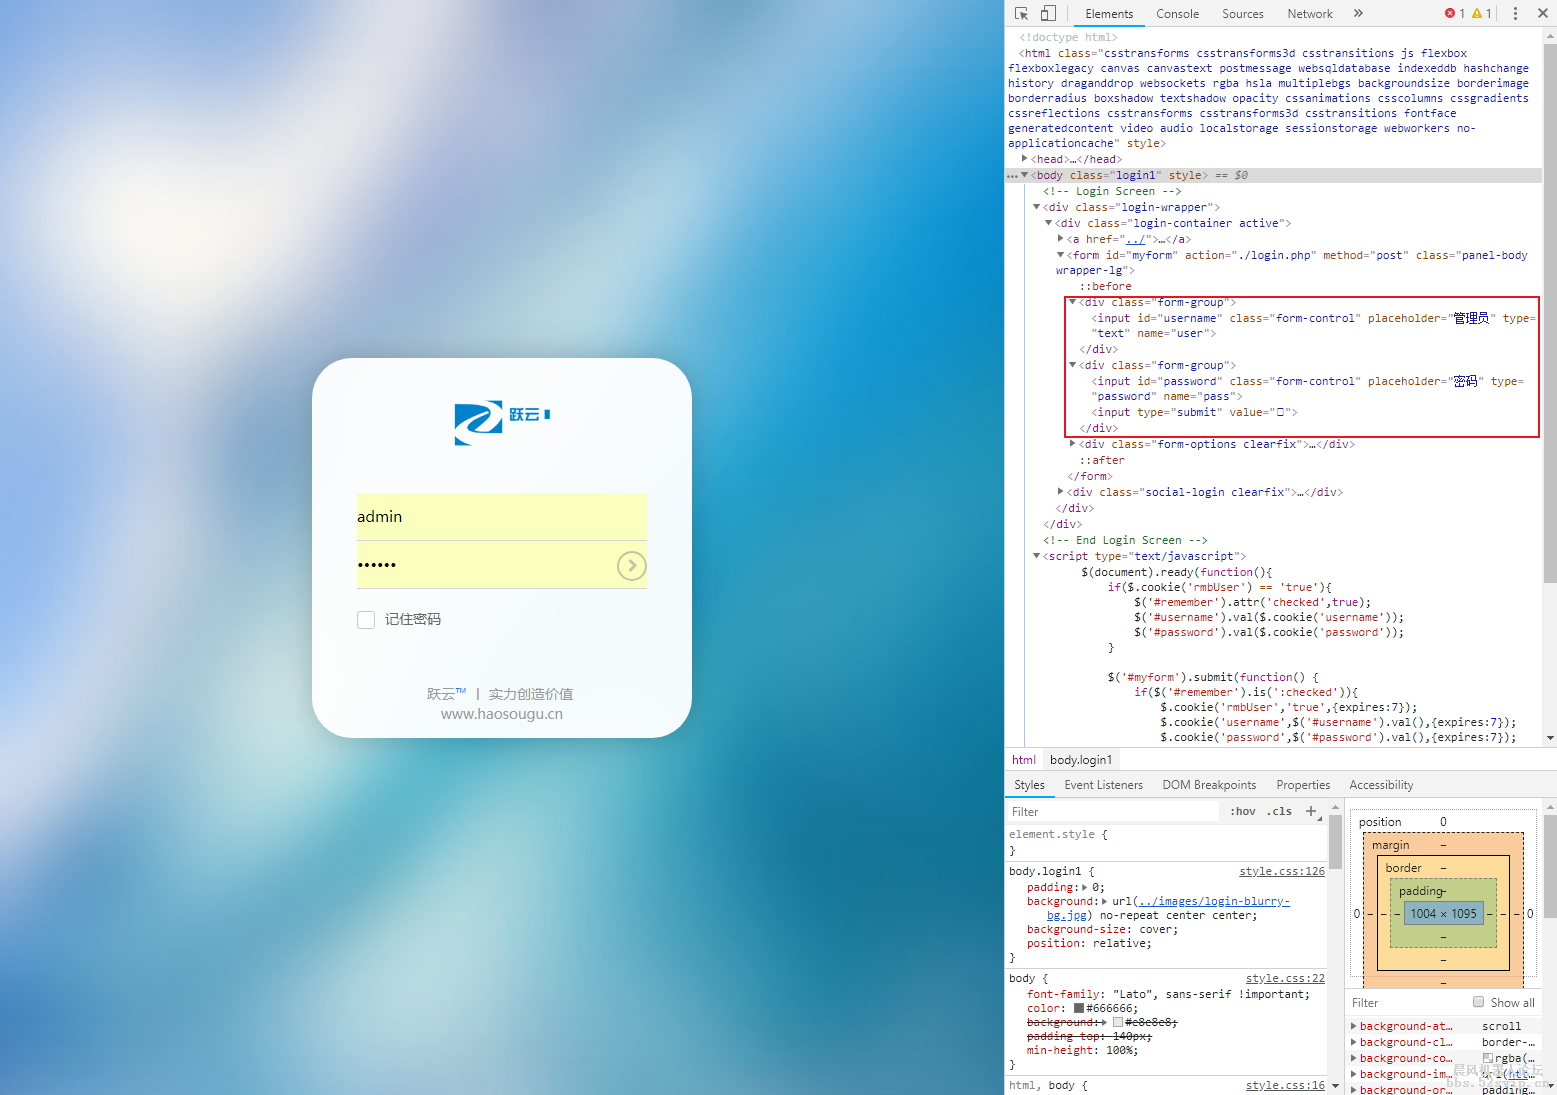Open the style.css:126 source link
The image size is (1557, 1095).
1281,871
